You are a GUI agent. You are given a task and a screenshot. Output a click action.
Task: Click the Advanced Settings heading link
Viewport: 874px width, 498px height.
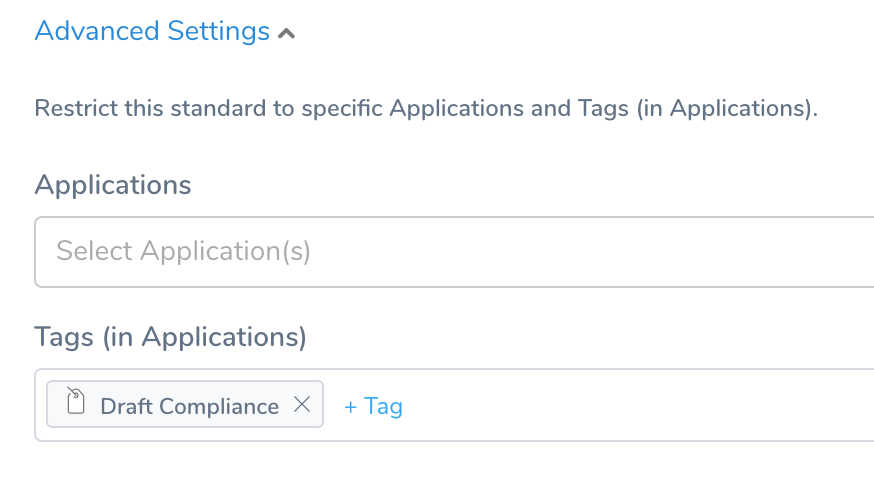pos(152,31)
